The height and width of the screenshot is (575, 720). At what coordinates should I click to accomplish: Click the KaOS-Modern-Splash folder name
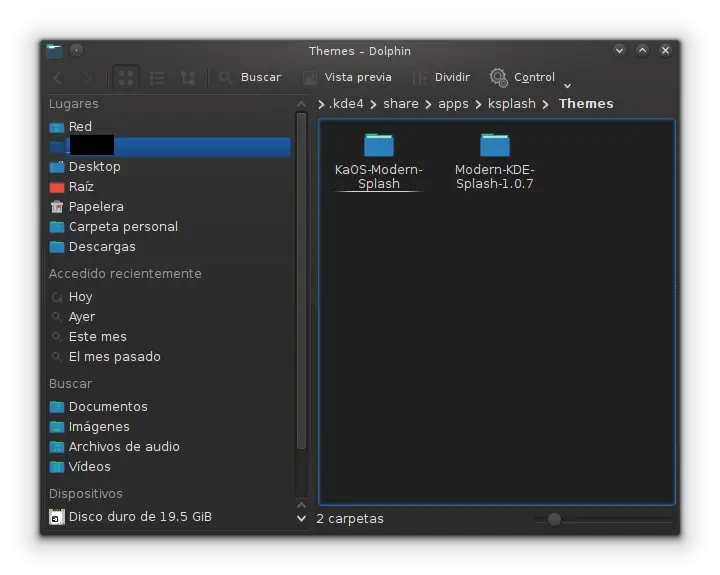coord(379,177)
